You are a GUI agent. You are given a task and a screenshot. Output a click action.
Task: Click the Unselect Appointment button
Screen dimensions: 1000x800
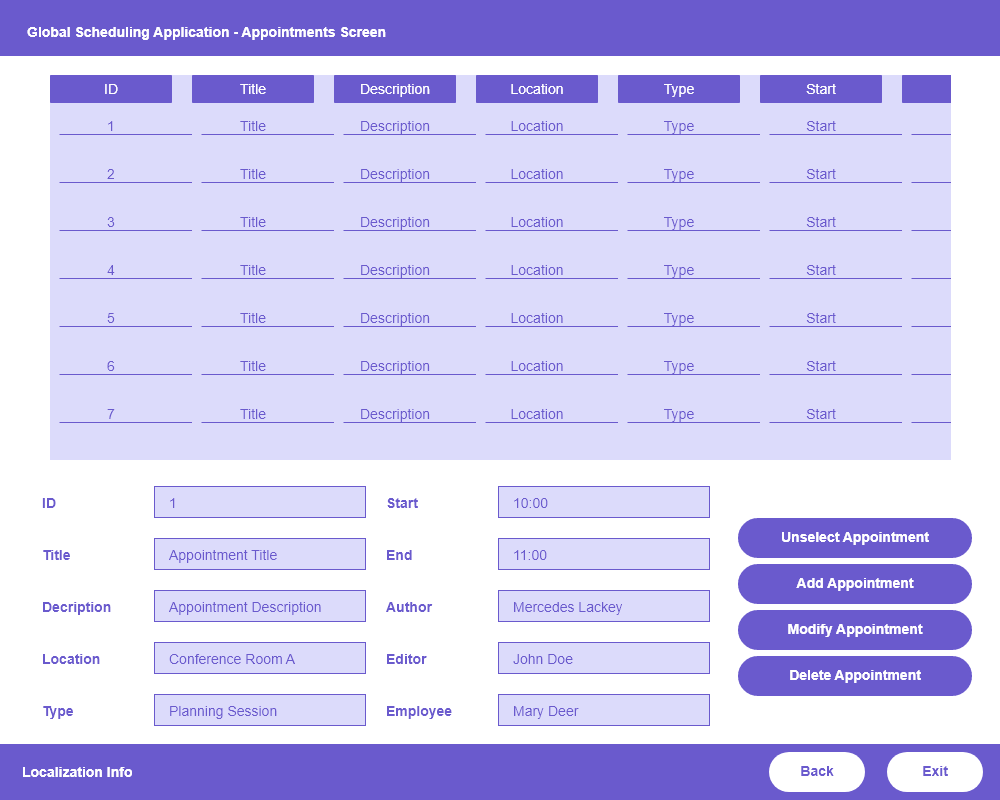click(x=854, y=538)
